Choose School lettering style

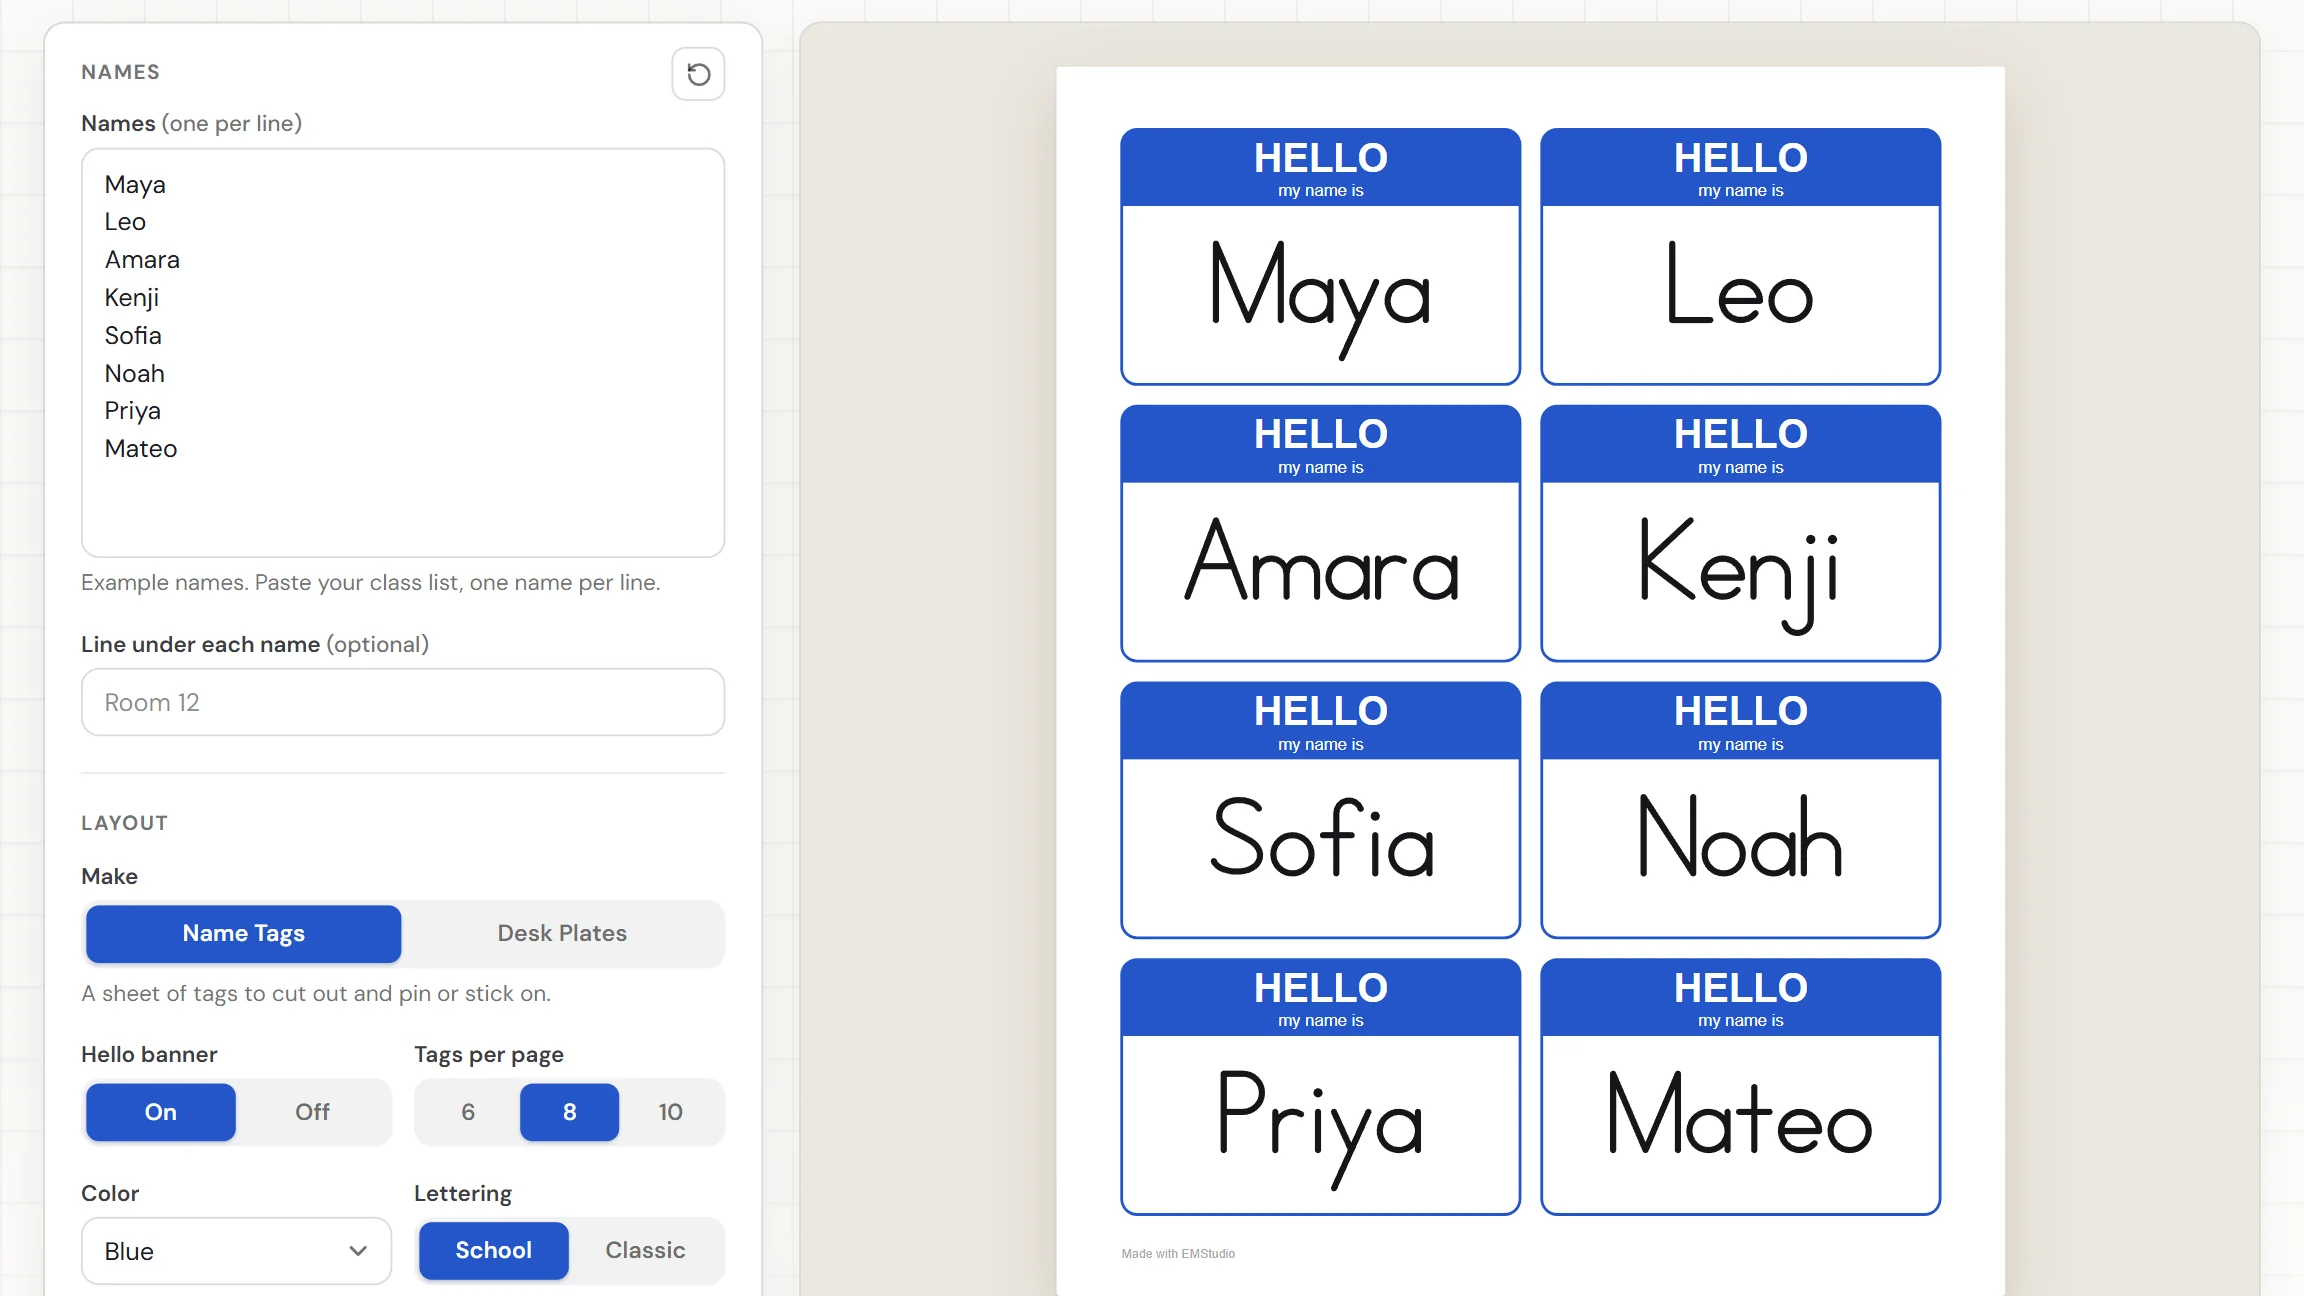[494, 1250]
